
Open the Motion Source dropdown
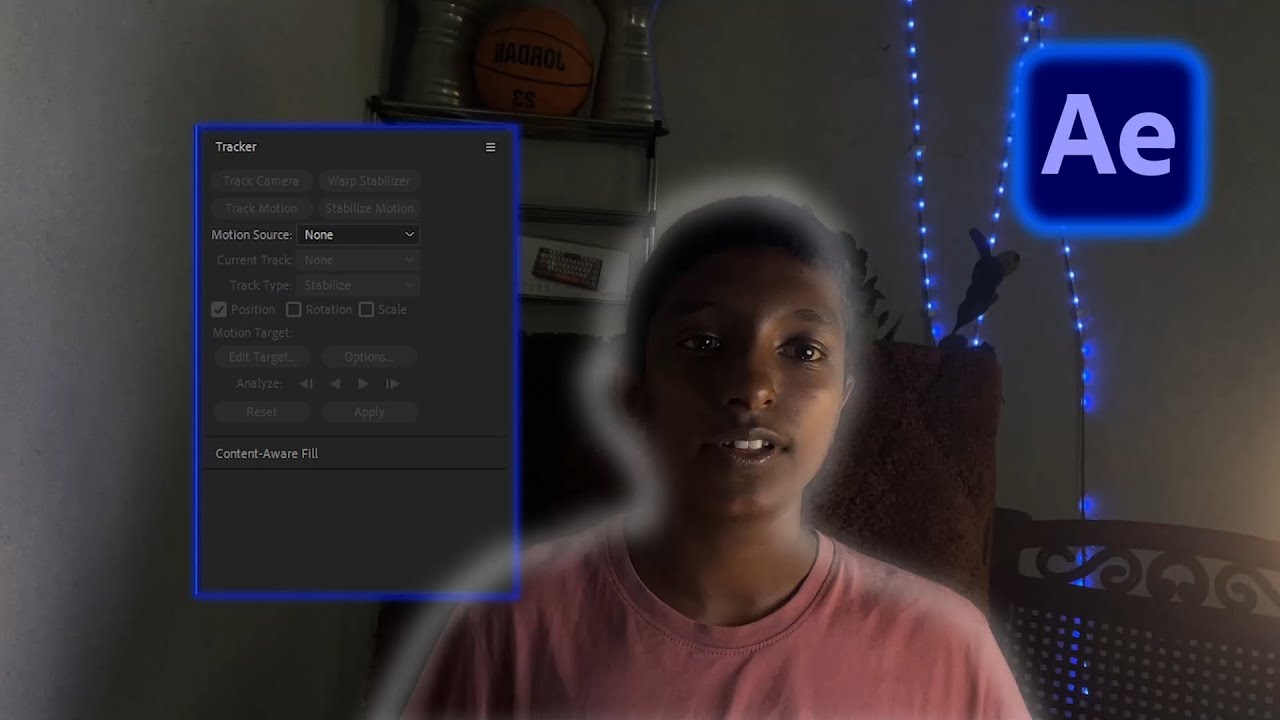[x=358, y=235]
